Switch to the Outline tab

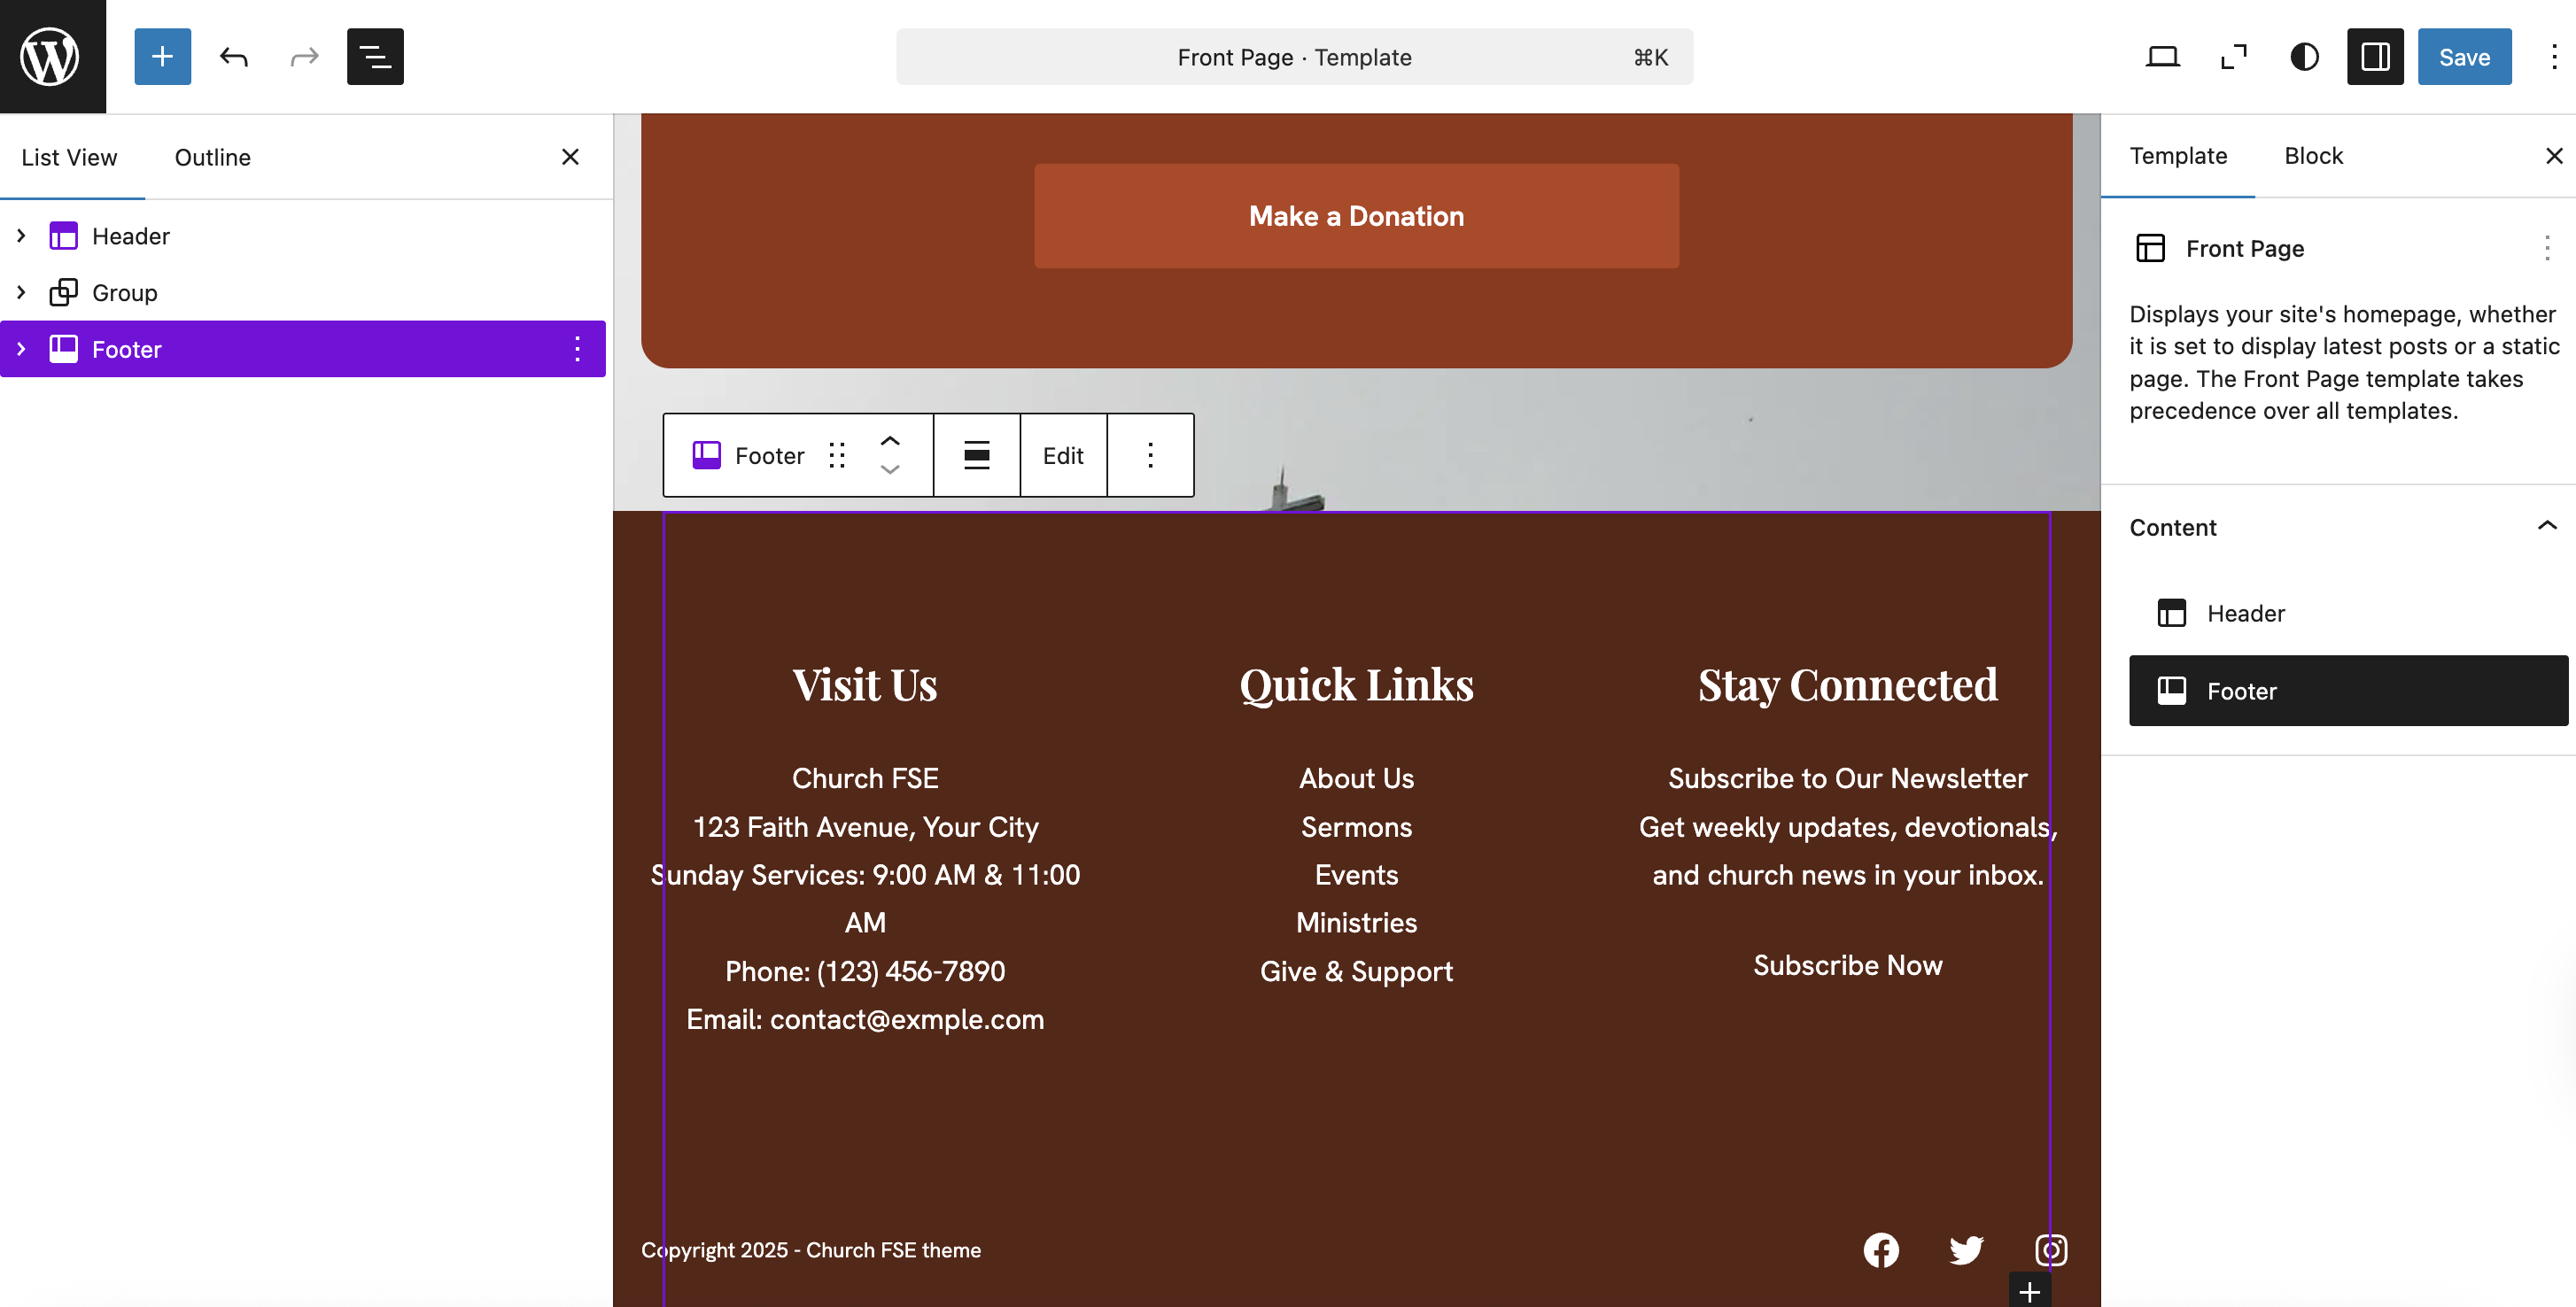[x=212, y=157]
